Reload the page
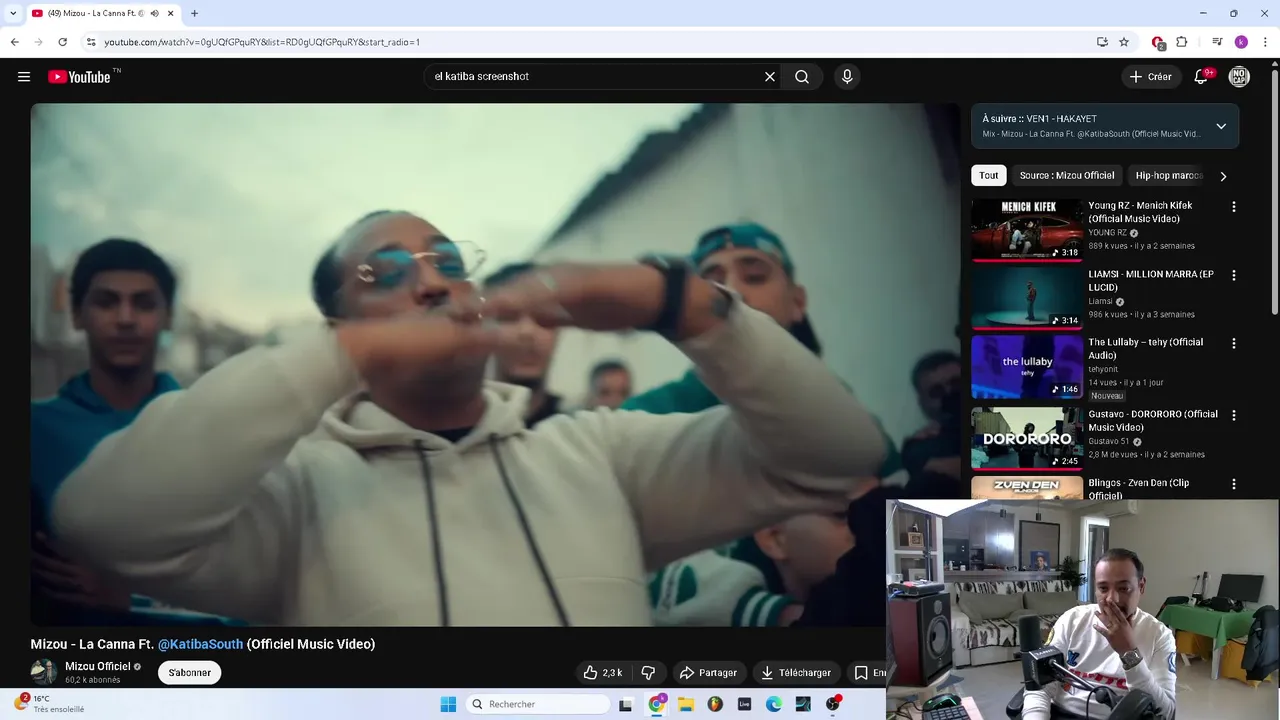 click(x=62, y=42)
